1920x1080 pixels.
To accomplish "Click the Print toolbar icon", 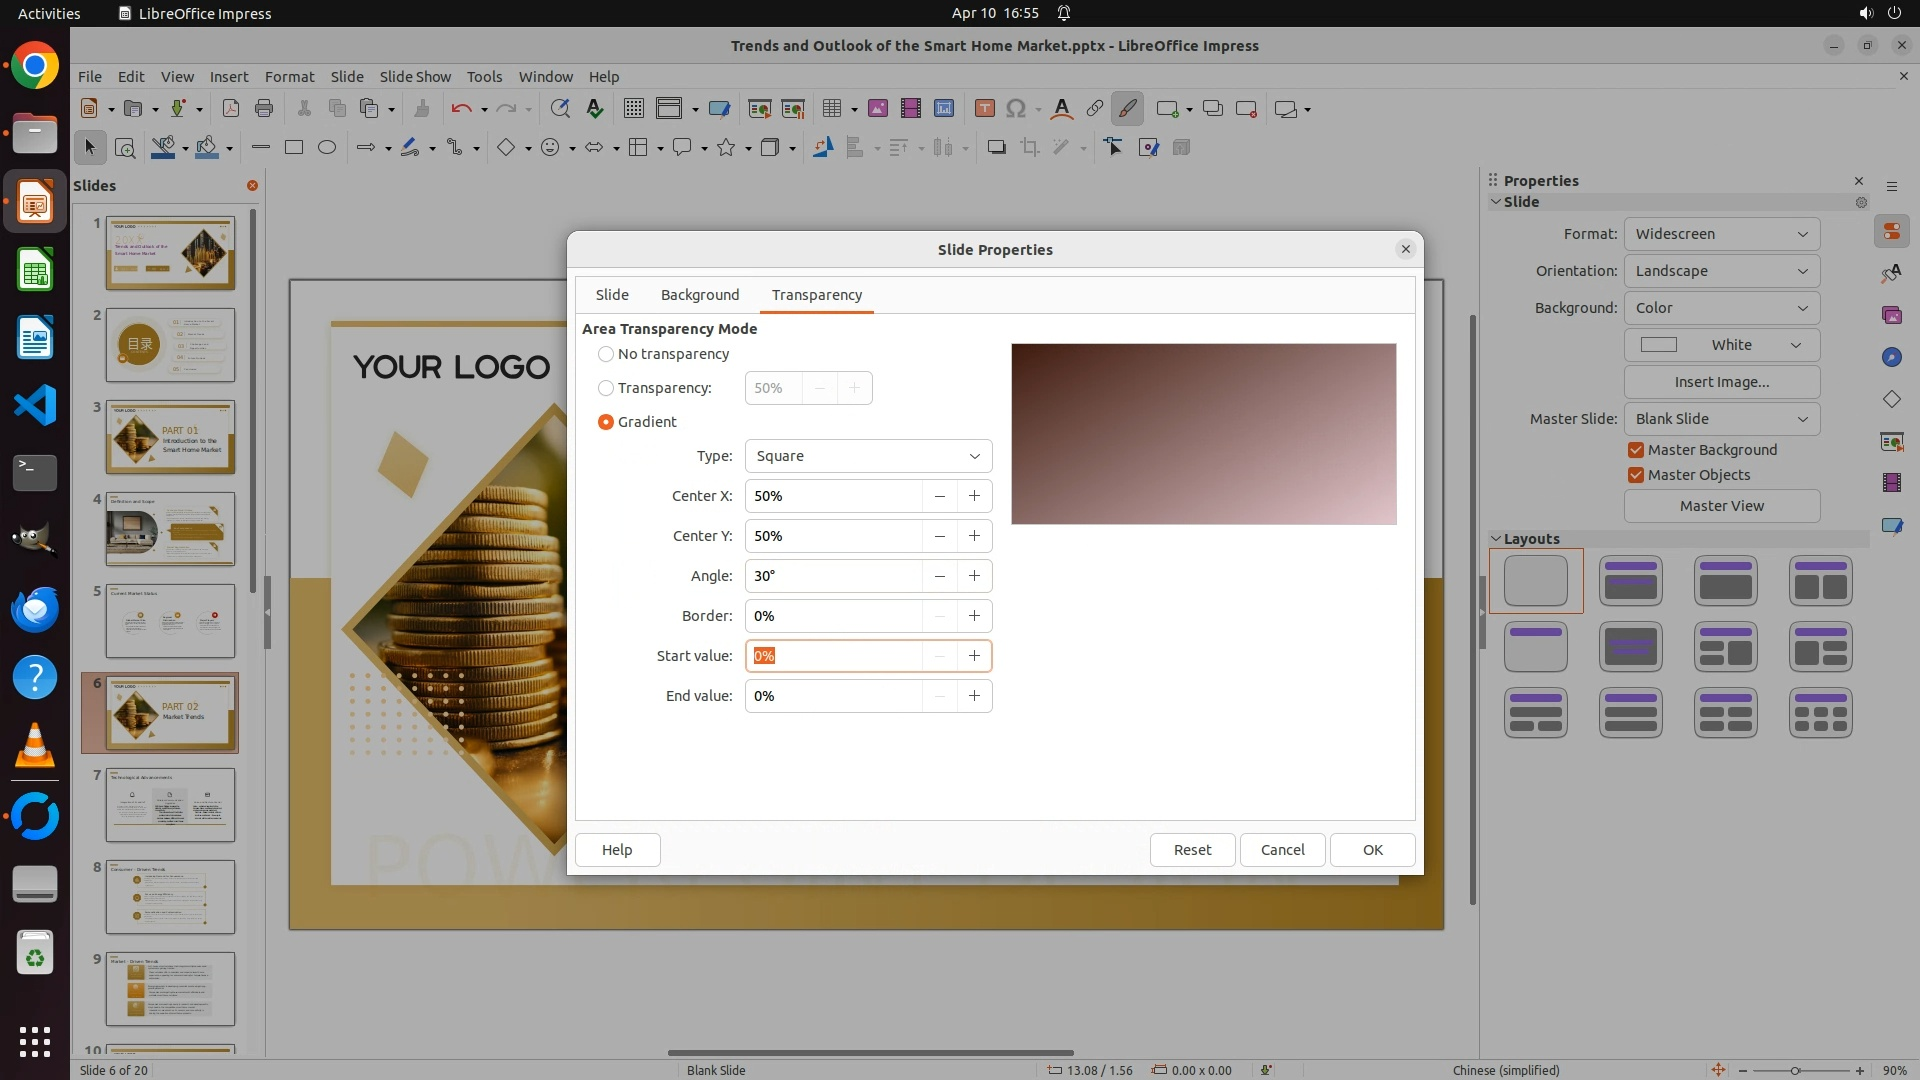I will [x=264, y=109].
